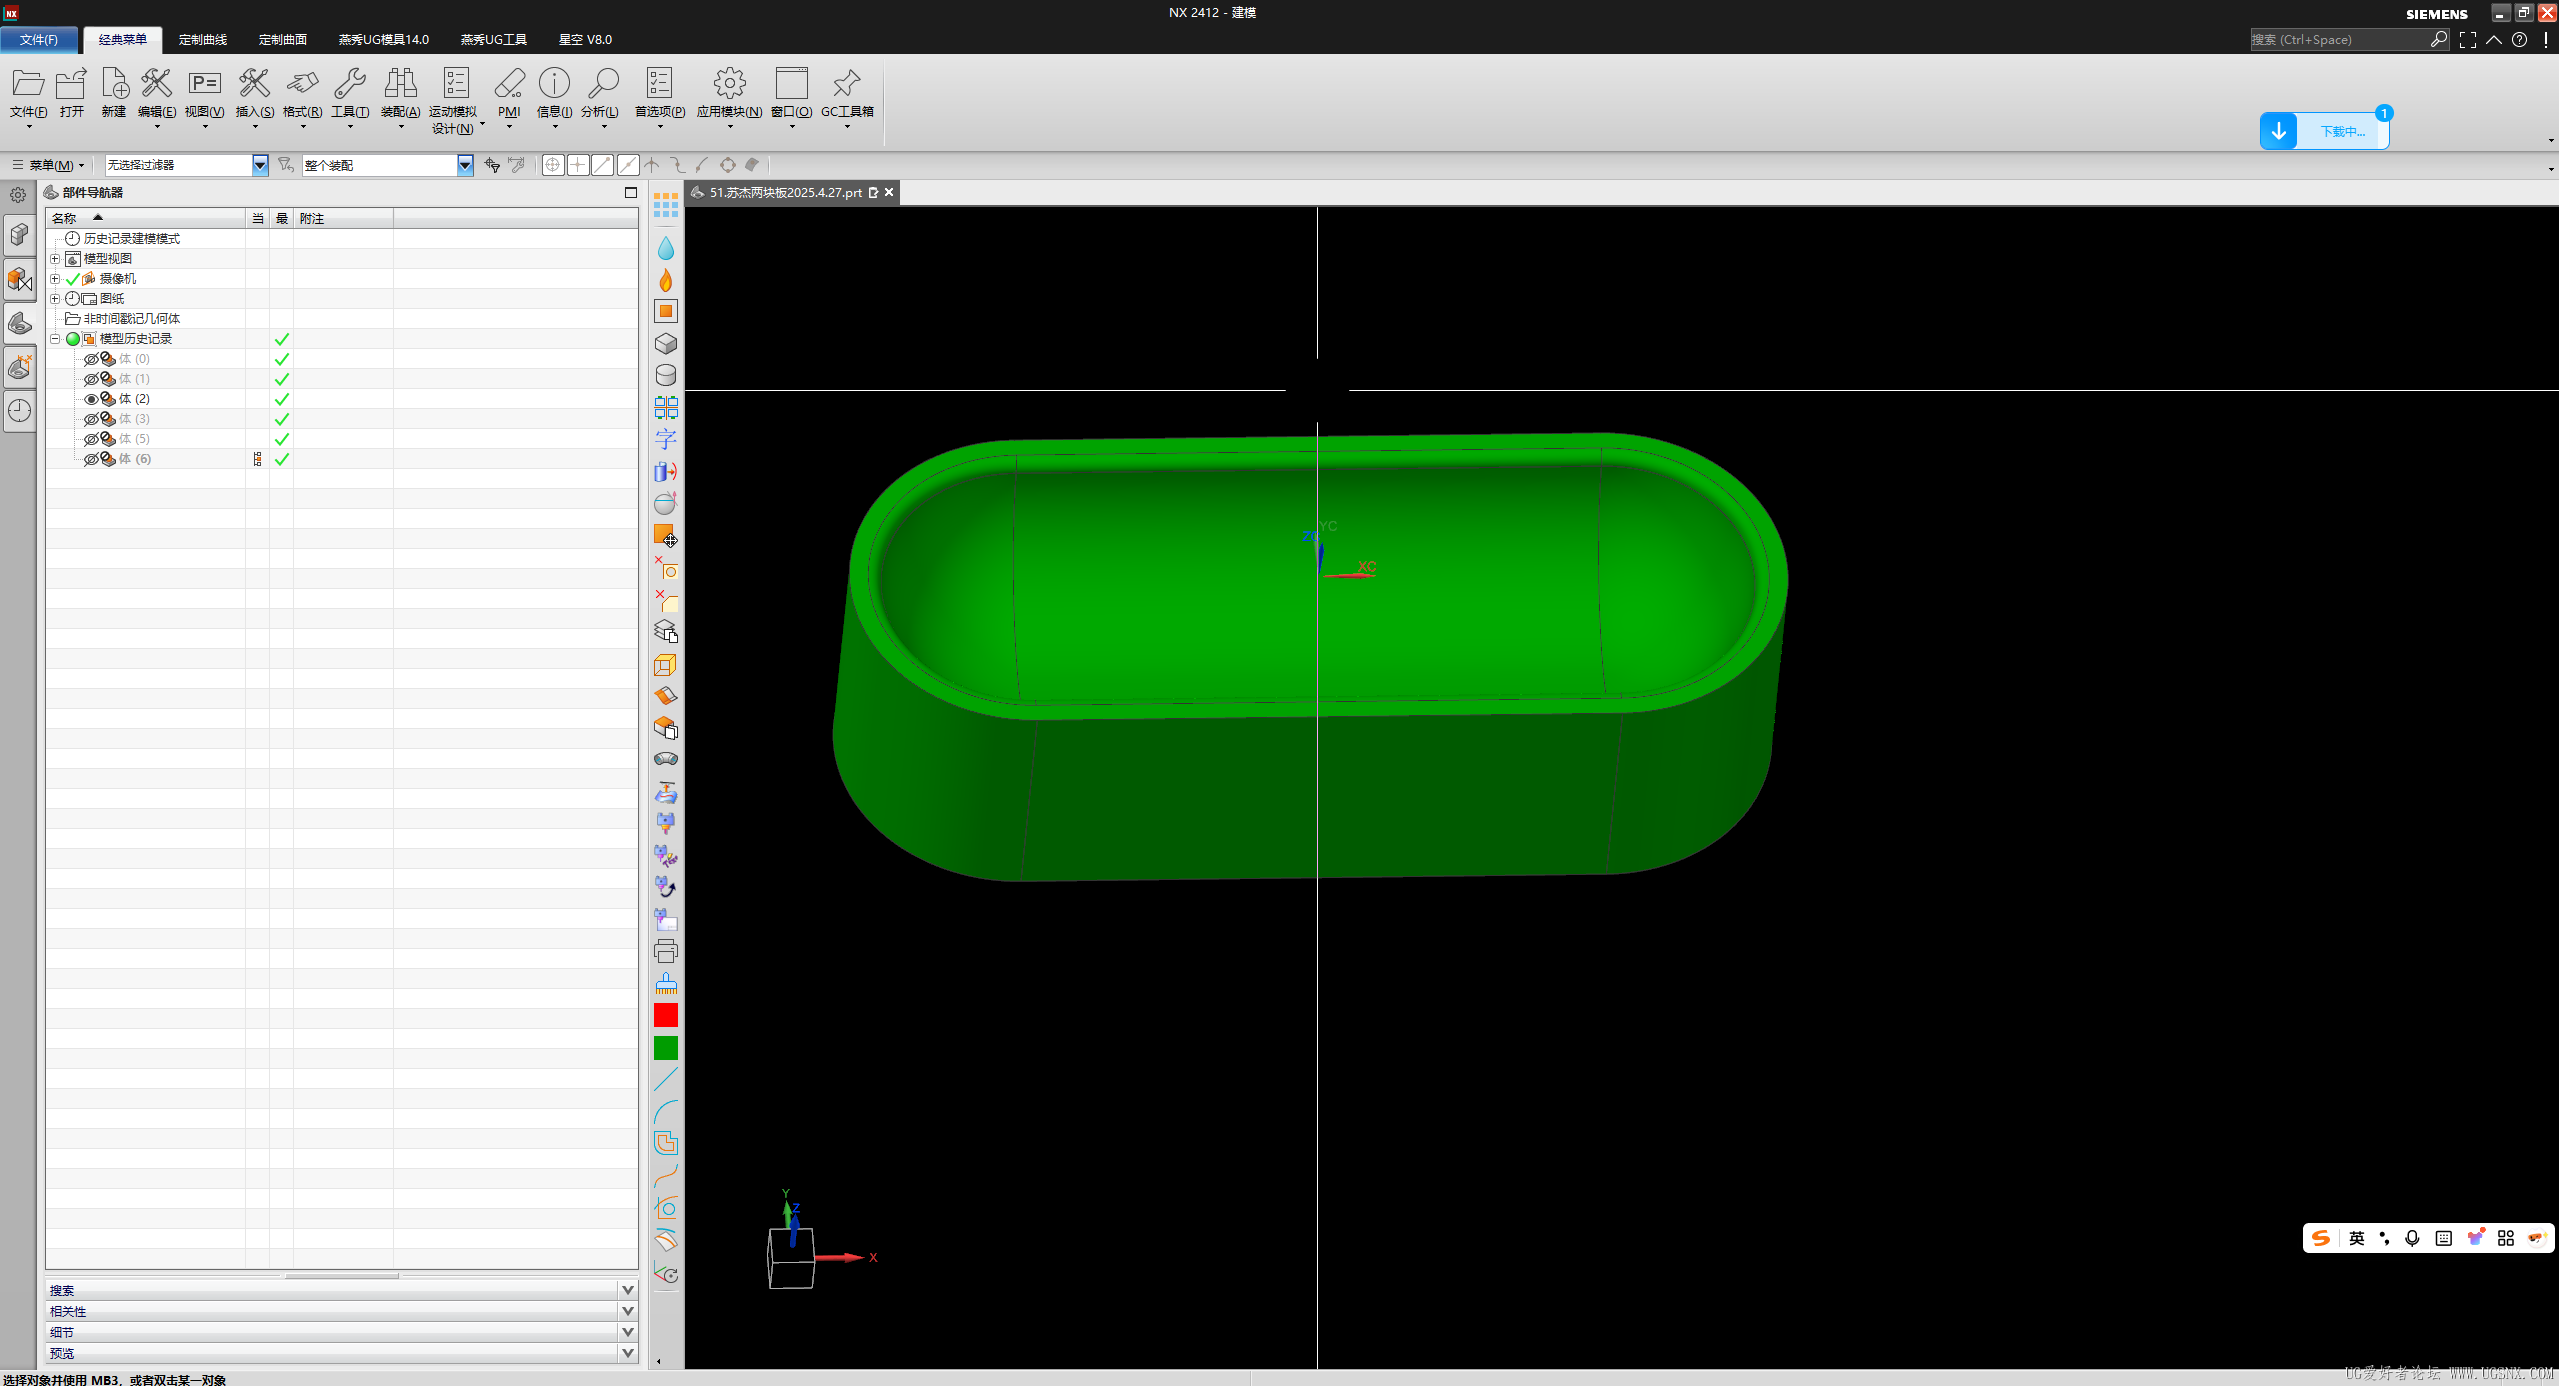Click the settings gear in left sidebar
This screenshot has width=2559, height=1386.
tap(19, 195)
